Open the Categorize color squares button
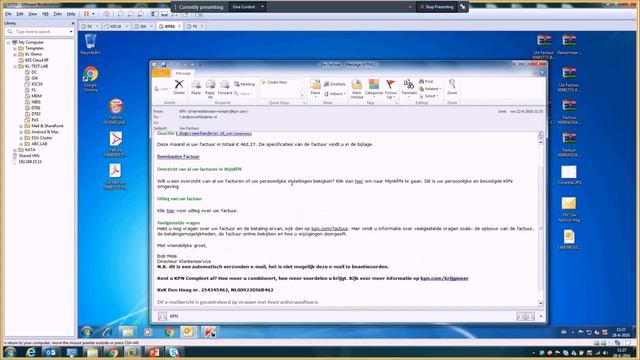640x360 pixels. click(x=373, y=87)
